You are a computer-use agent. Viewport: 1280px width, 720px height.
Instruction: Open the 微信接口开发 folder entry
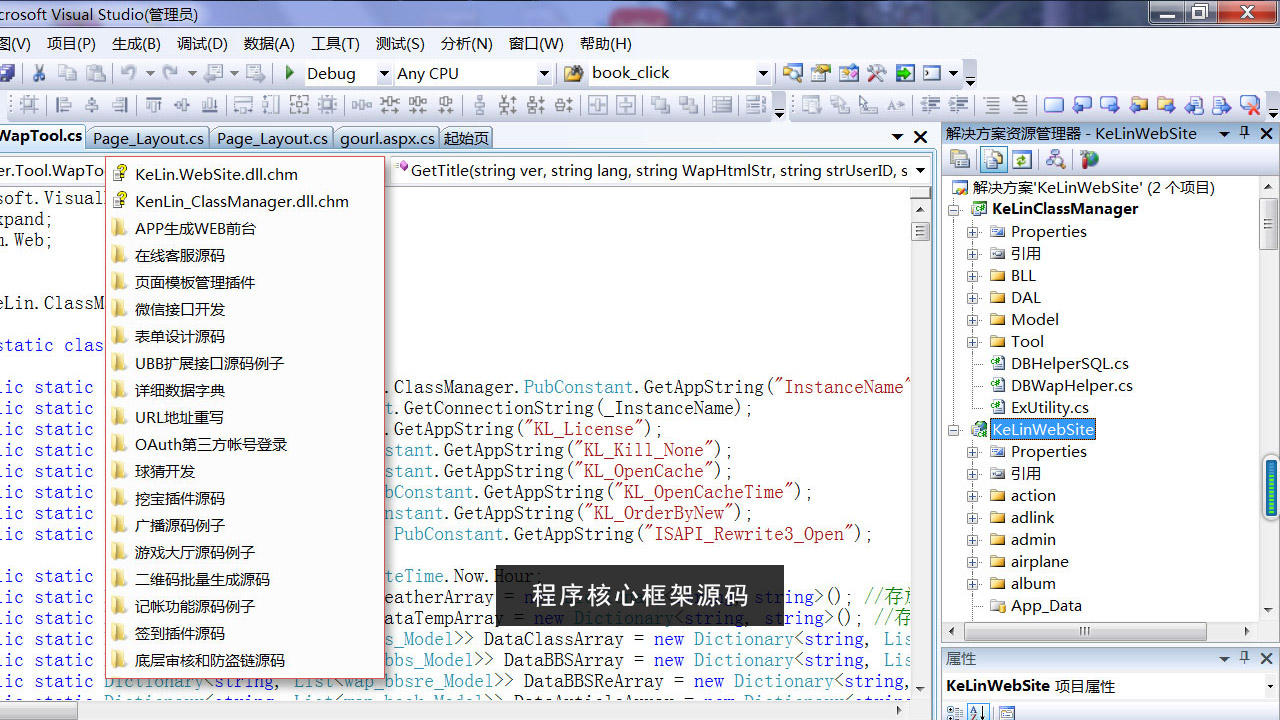click(180, 310)
